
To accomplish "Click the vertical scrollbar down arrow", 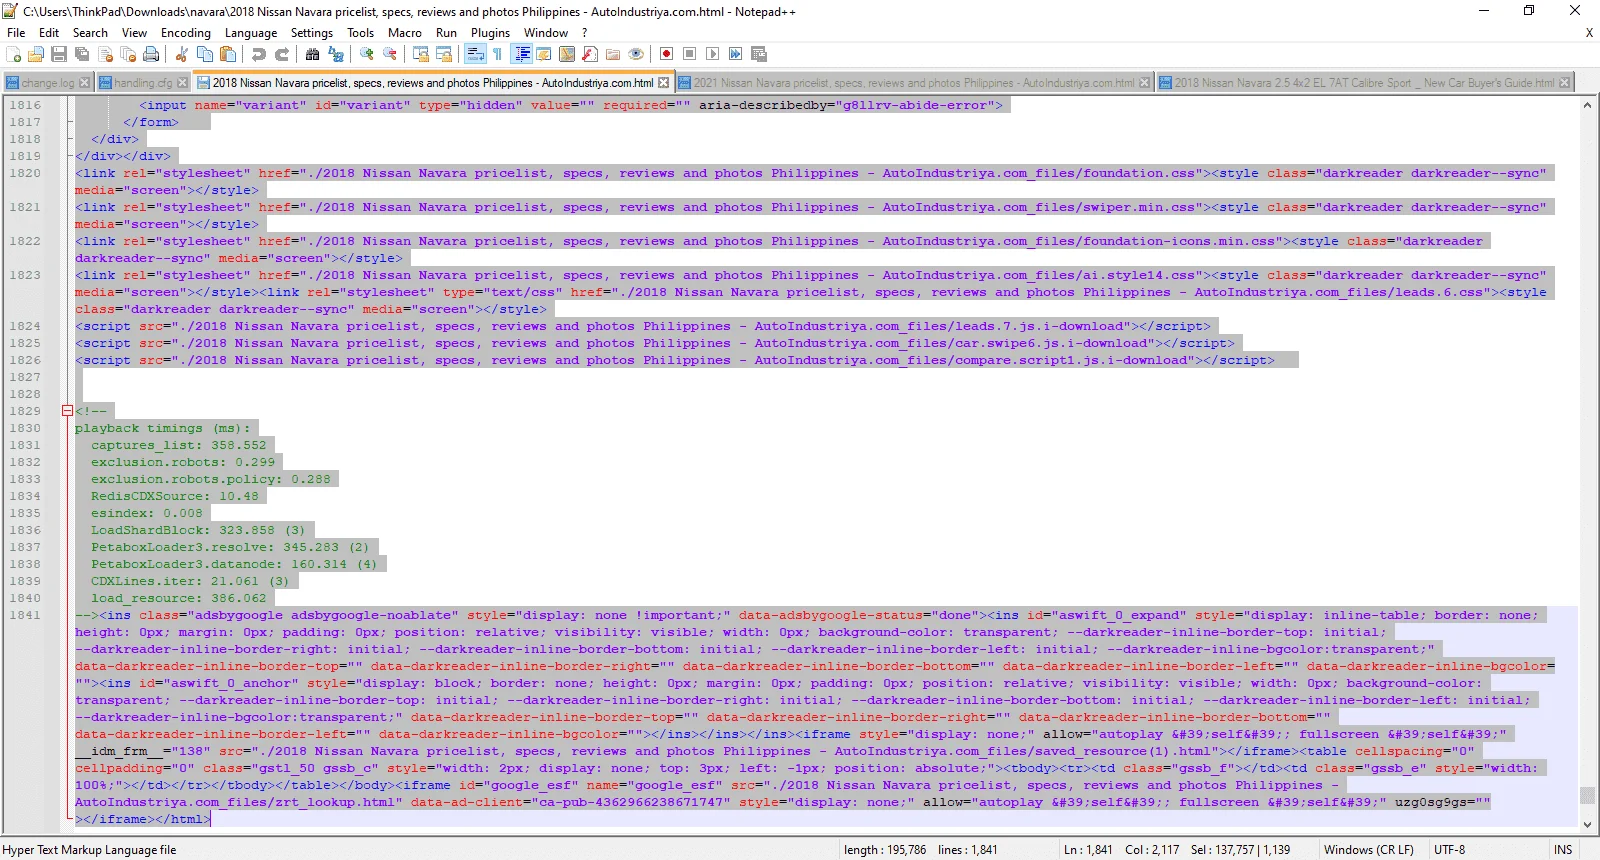I will 1587,825.
